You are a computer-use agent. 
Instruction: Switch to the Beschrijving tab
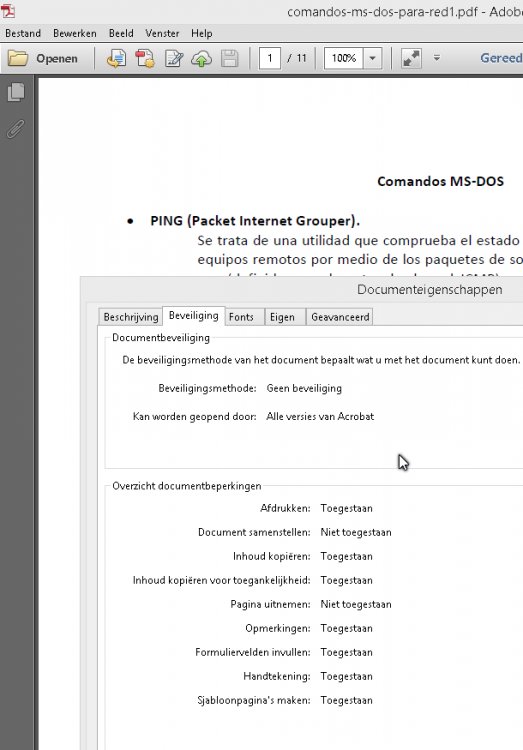[x=131, y=317]
